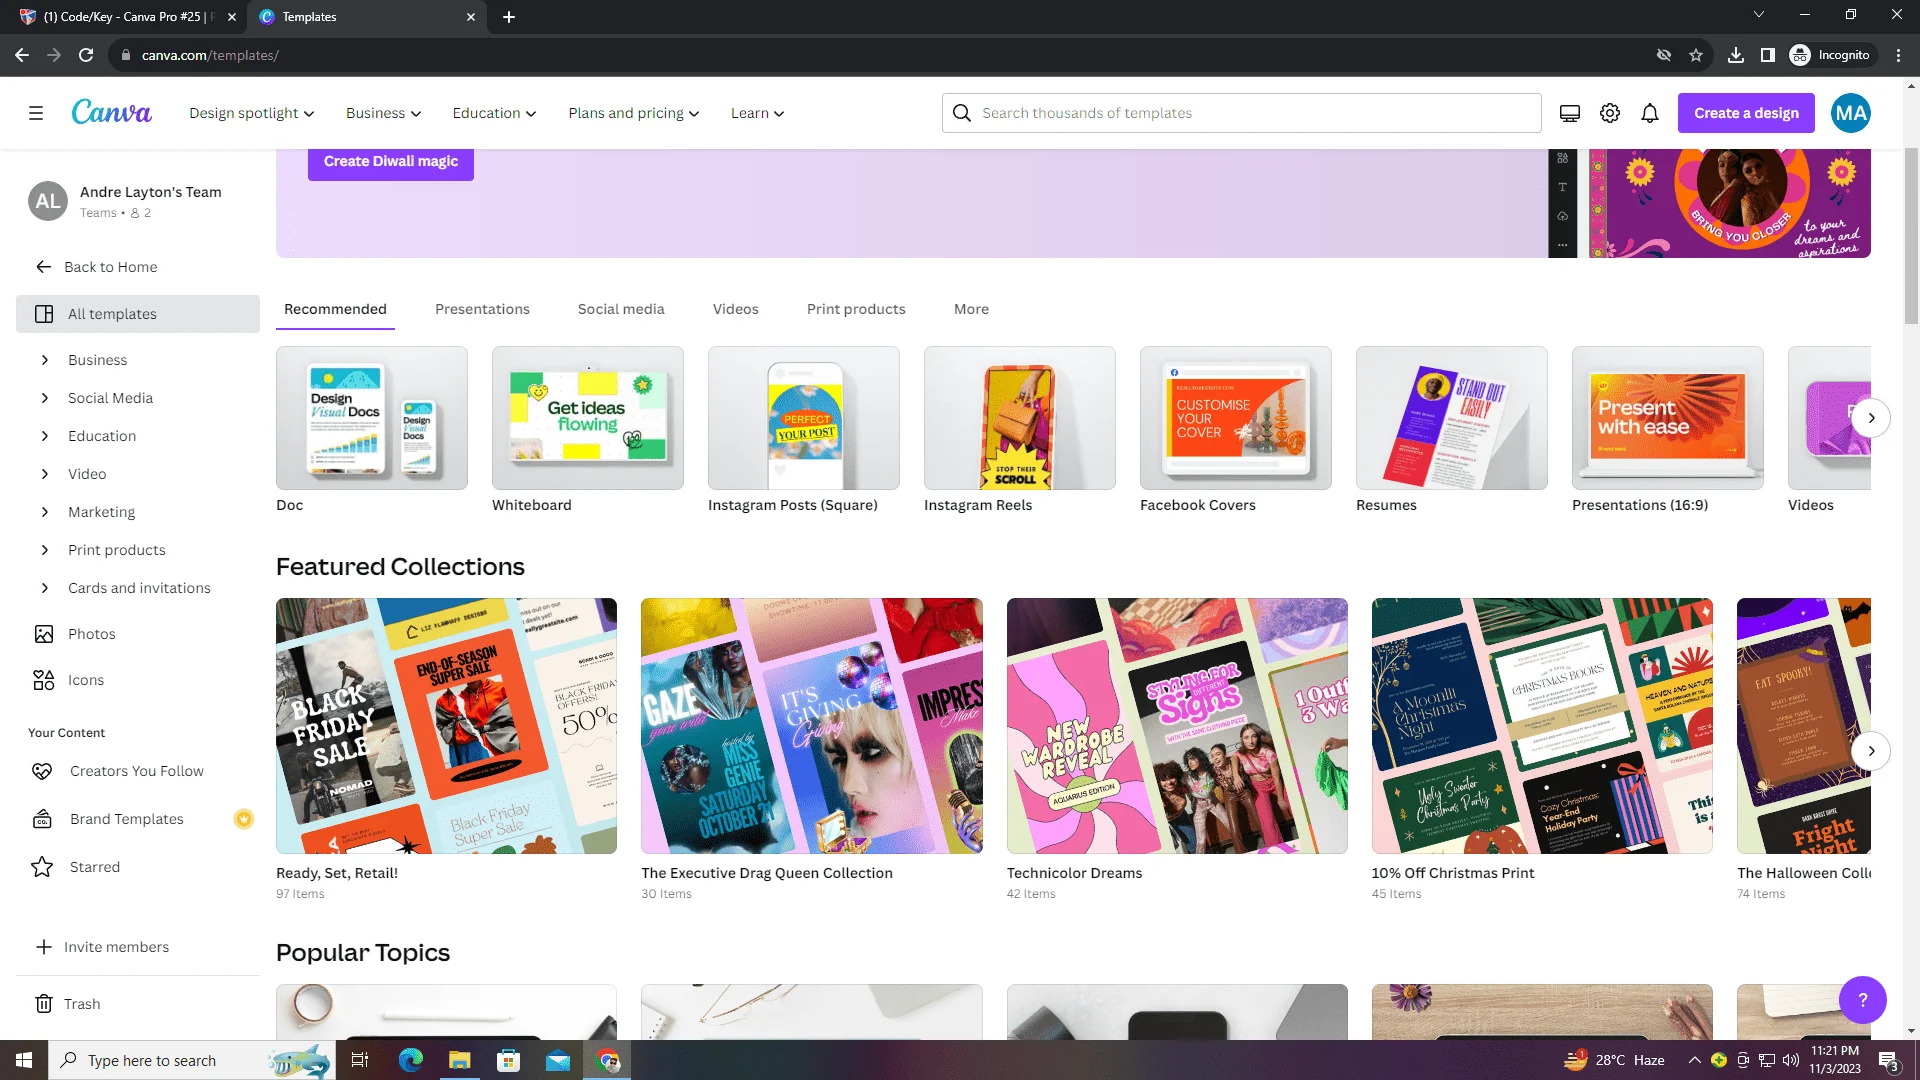Image resolution: width=1920 pixels, height=1080 pixels.
Task: Expand the Design spotlight menu
Action: tap(252, 113)
